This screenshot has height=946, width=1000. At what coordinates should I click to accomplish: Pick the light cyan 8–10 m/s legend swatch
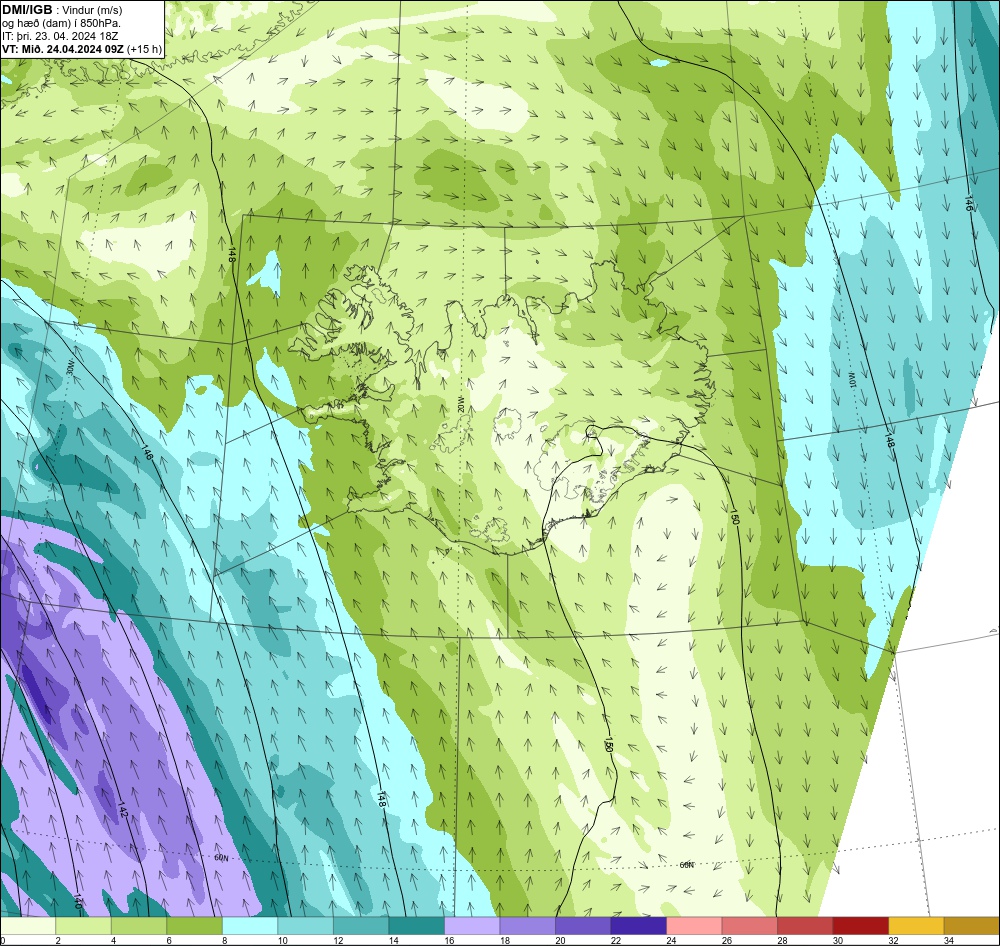coord(250,926)
